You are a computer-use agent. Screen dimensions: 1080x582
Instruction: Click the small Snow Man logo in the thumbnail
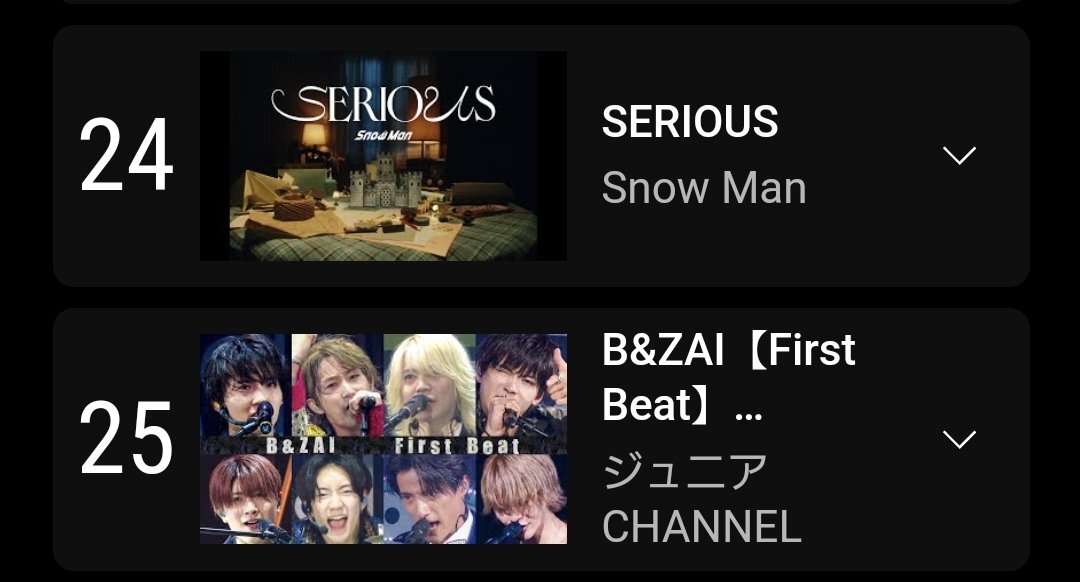pyautogui.click(x=383, y=136)
